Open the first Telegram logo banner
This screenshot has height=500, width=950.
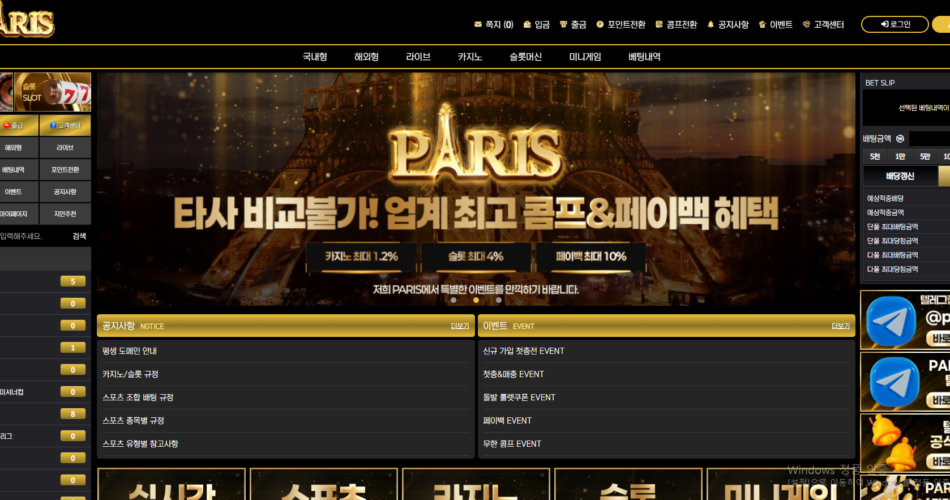892,322
